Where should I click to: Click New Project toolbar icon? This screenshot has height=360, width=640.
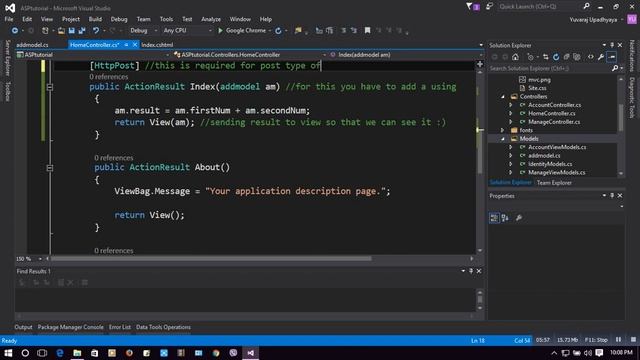tap(45, 31)
